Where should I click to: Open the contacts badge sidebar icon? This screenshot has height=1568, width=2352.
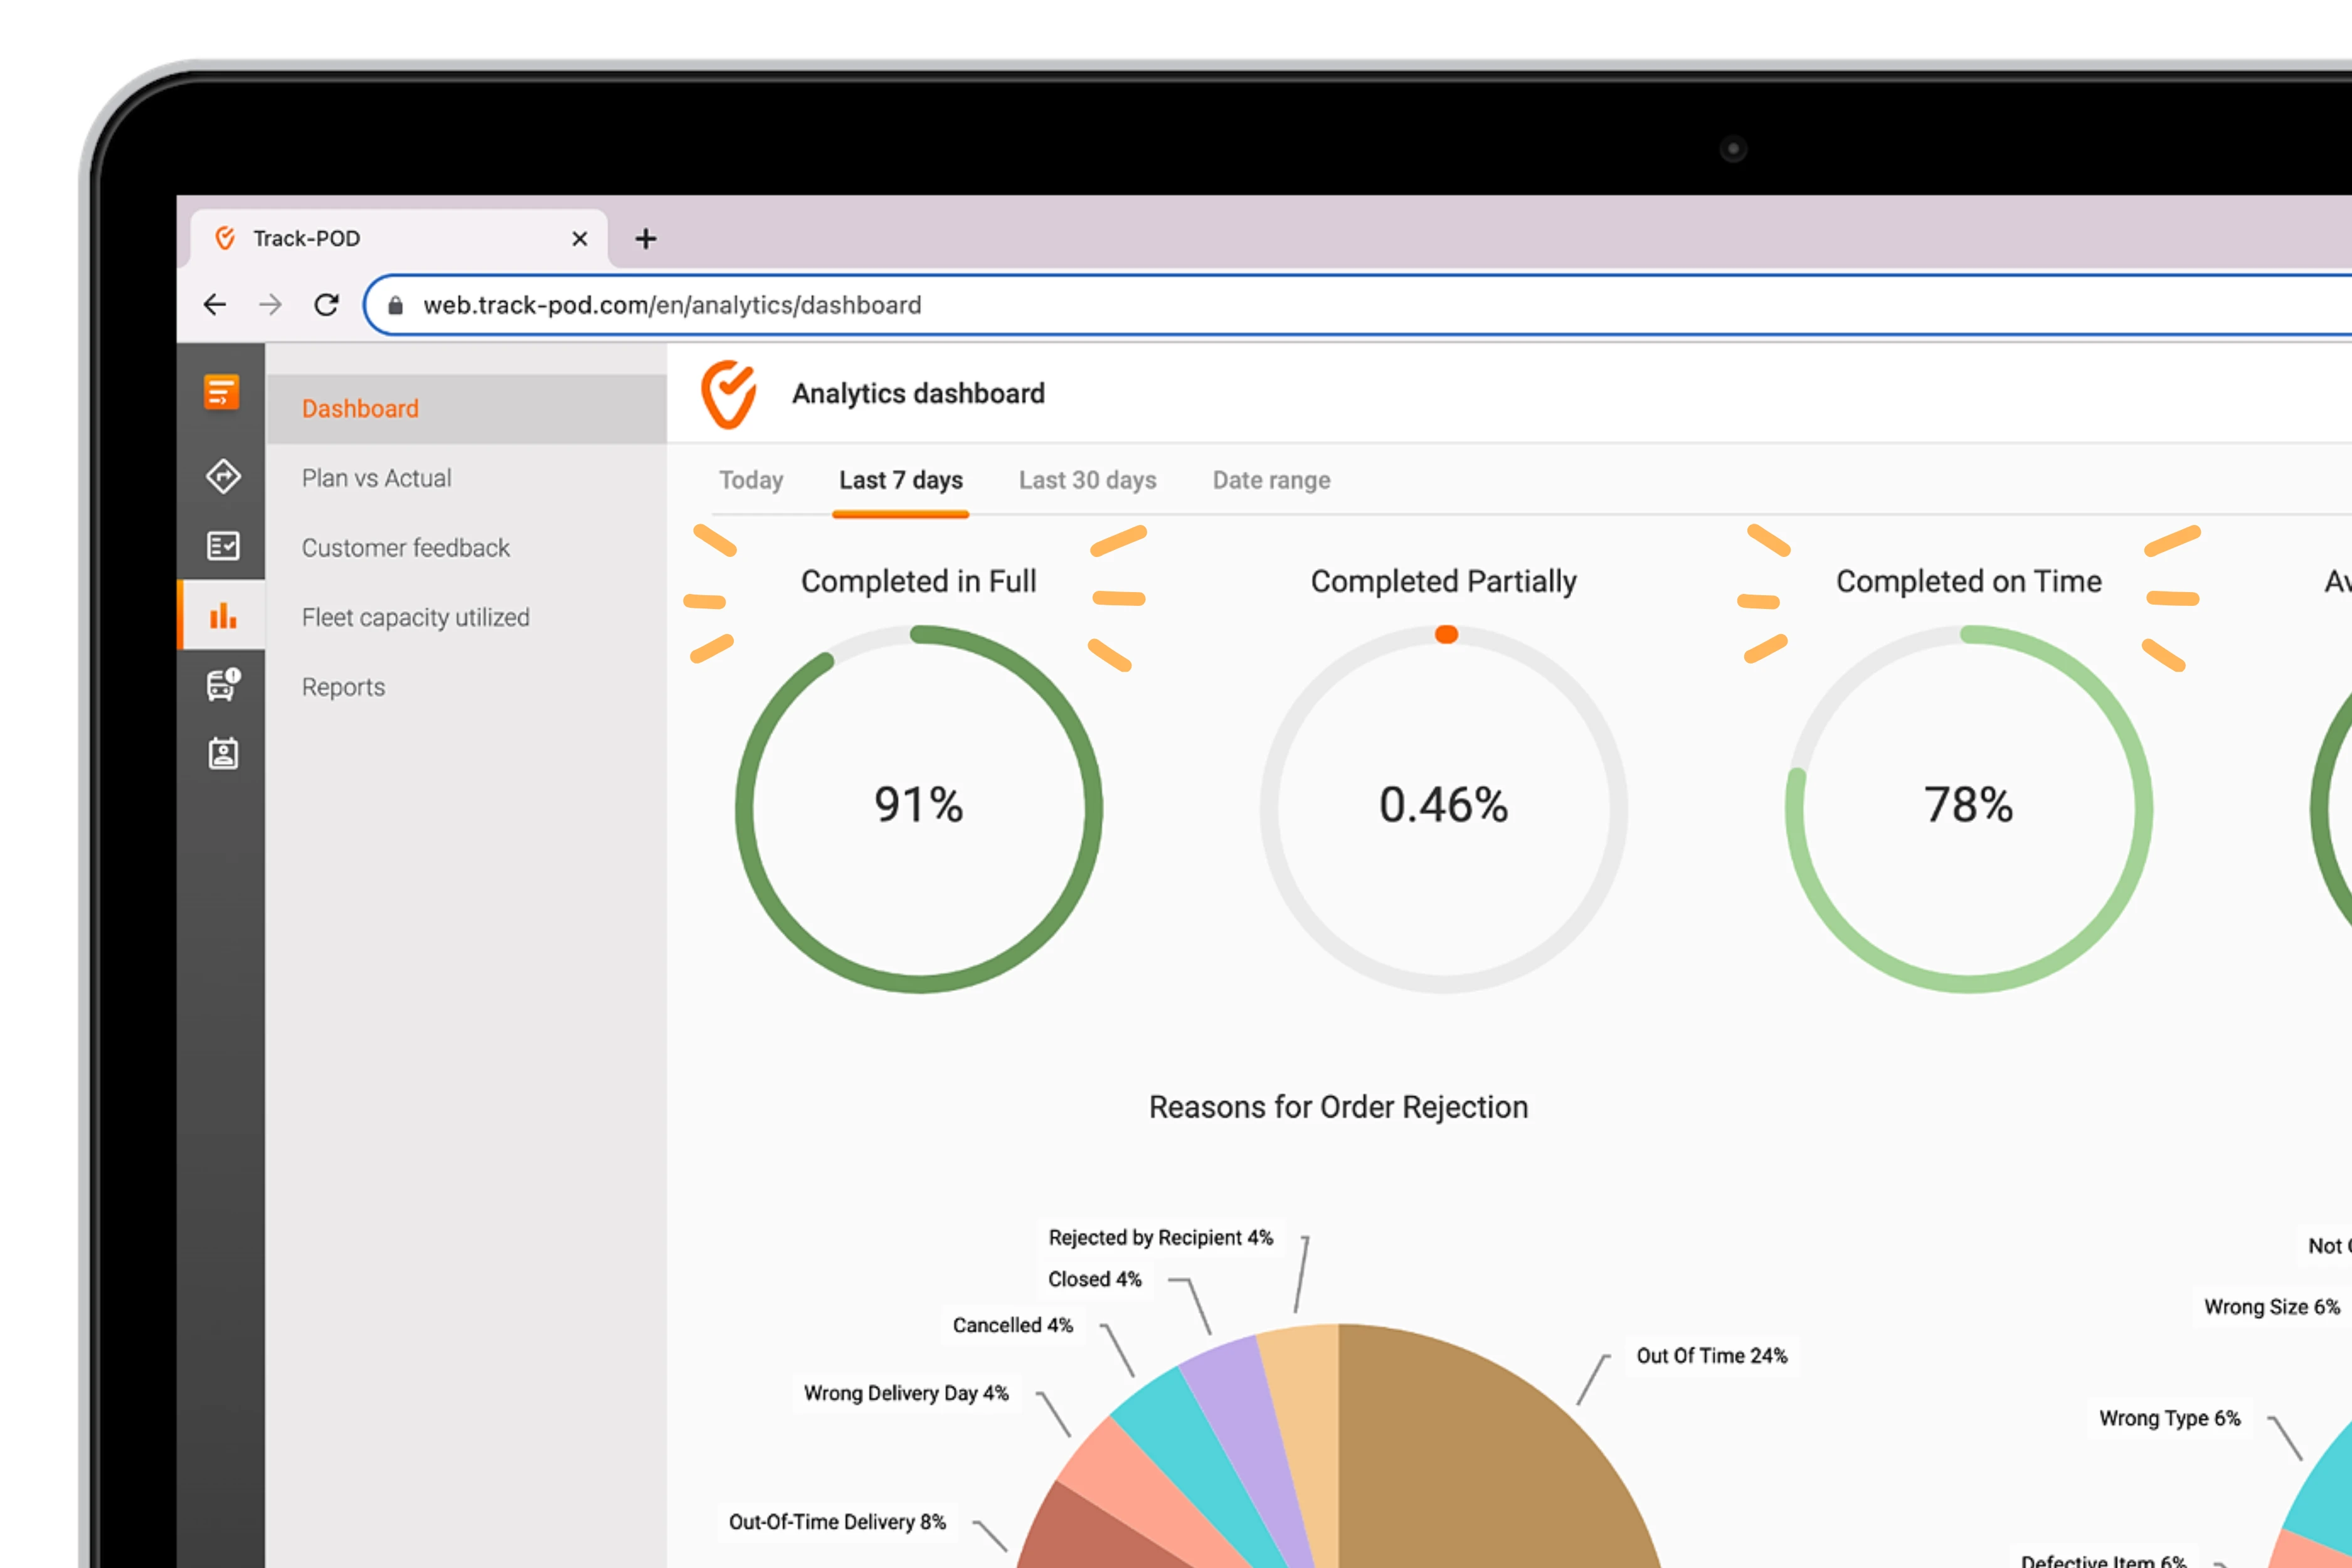pyautogui.click(x=222, y=754)
